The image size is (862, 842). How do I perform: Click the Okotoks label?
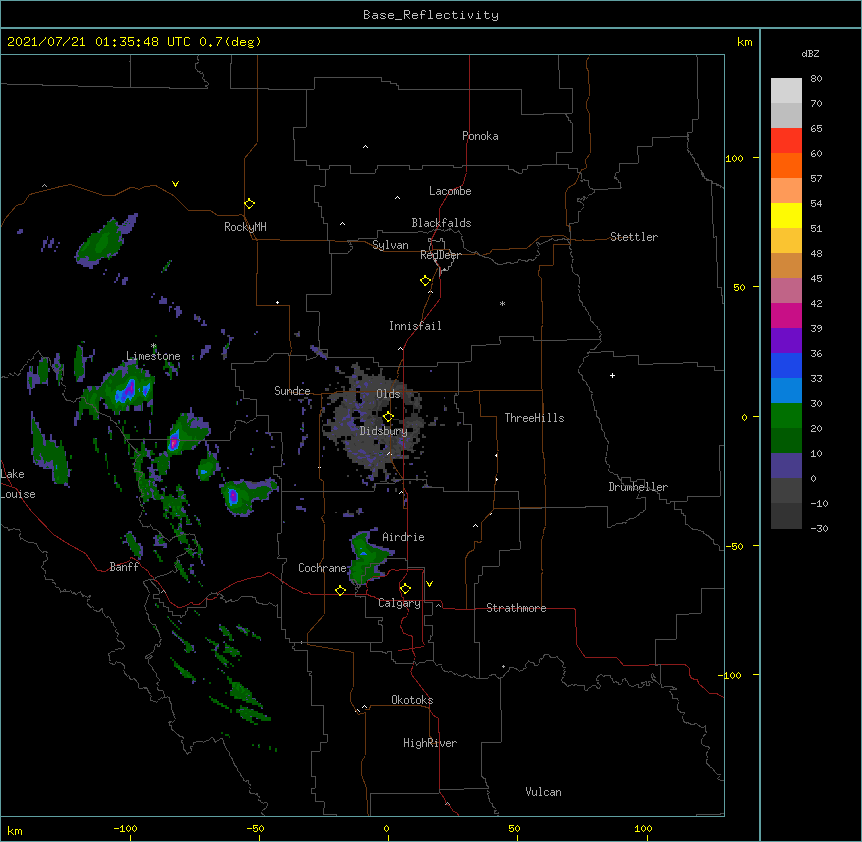[412, 700]
